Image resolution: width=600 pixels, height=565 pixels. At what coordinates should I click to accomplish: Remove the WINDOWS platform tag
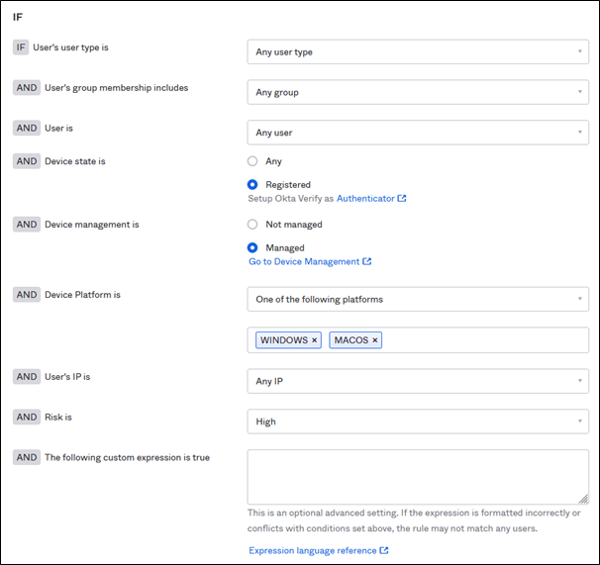[x=315, y=341]
